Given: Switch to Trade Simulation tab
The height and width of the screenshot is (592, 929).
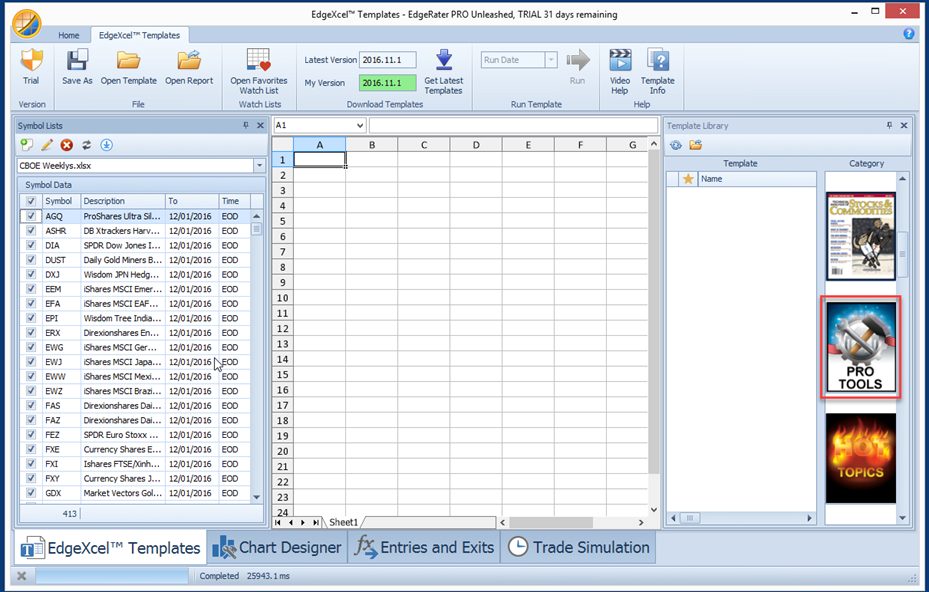Looking at the screenshot, I should [579, 548].
